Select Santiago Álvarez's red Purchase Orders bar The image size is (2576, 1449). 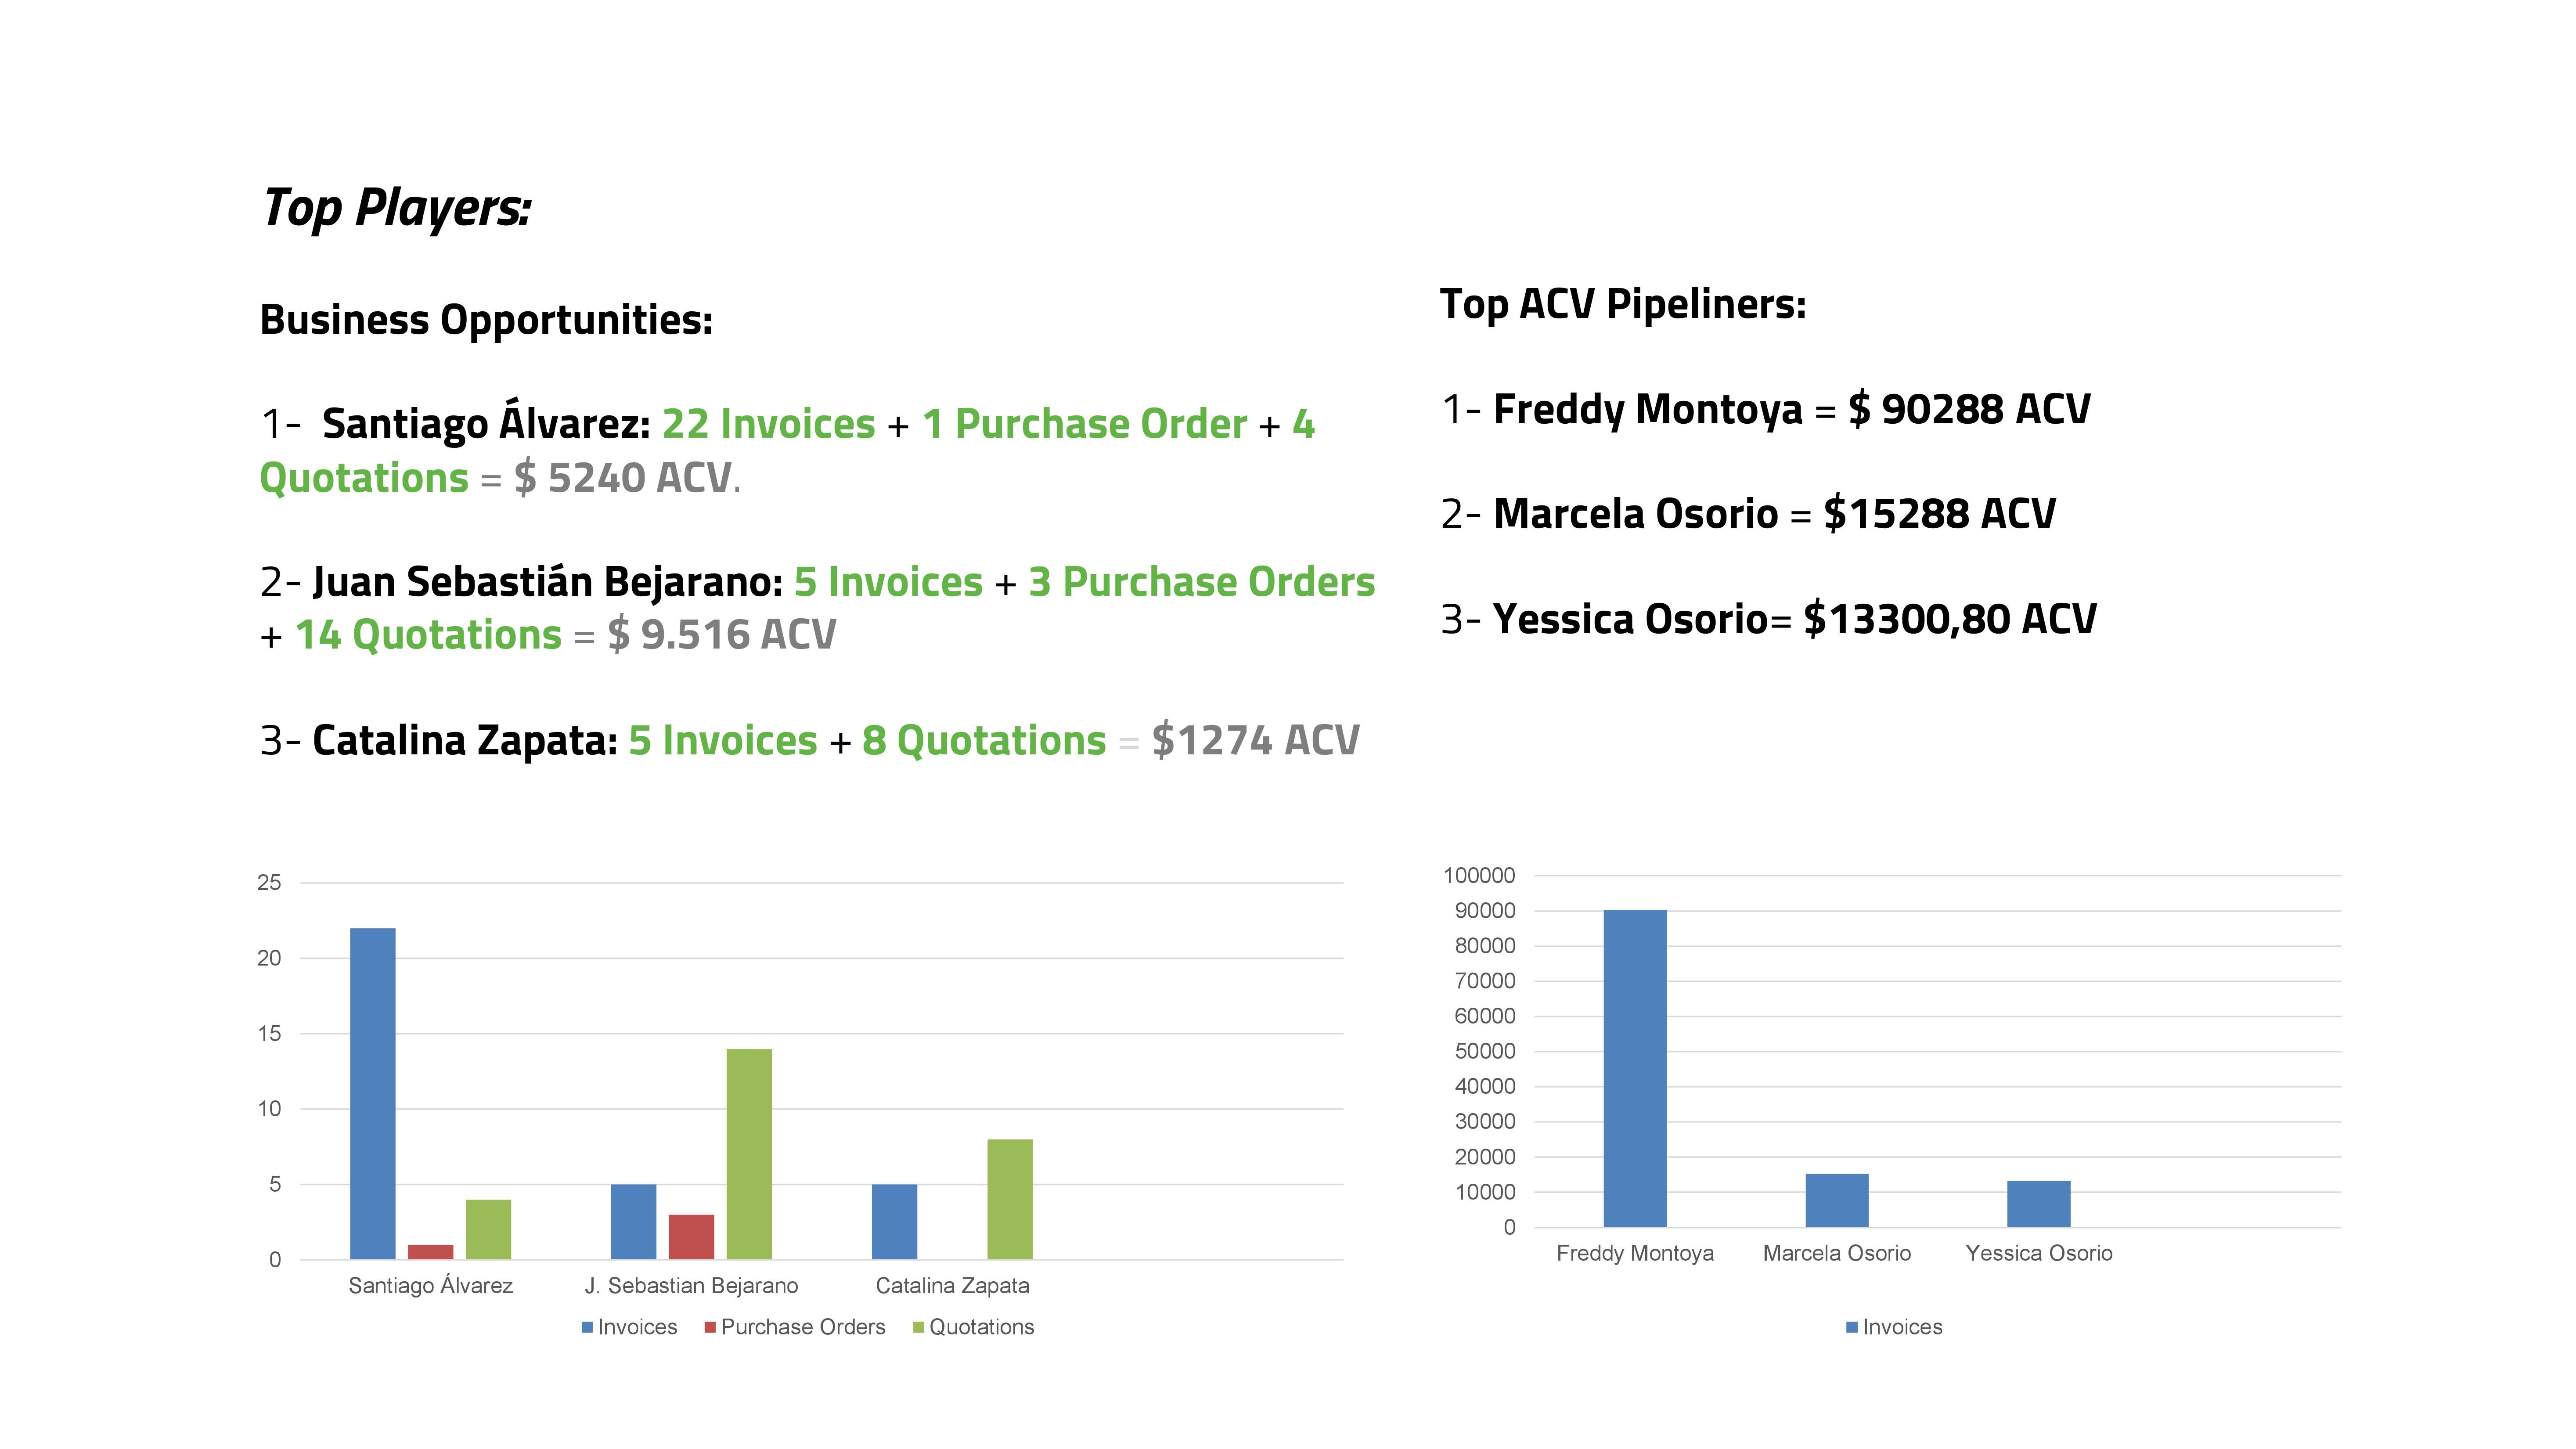(x=431, y=1252)
